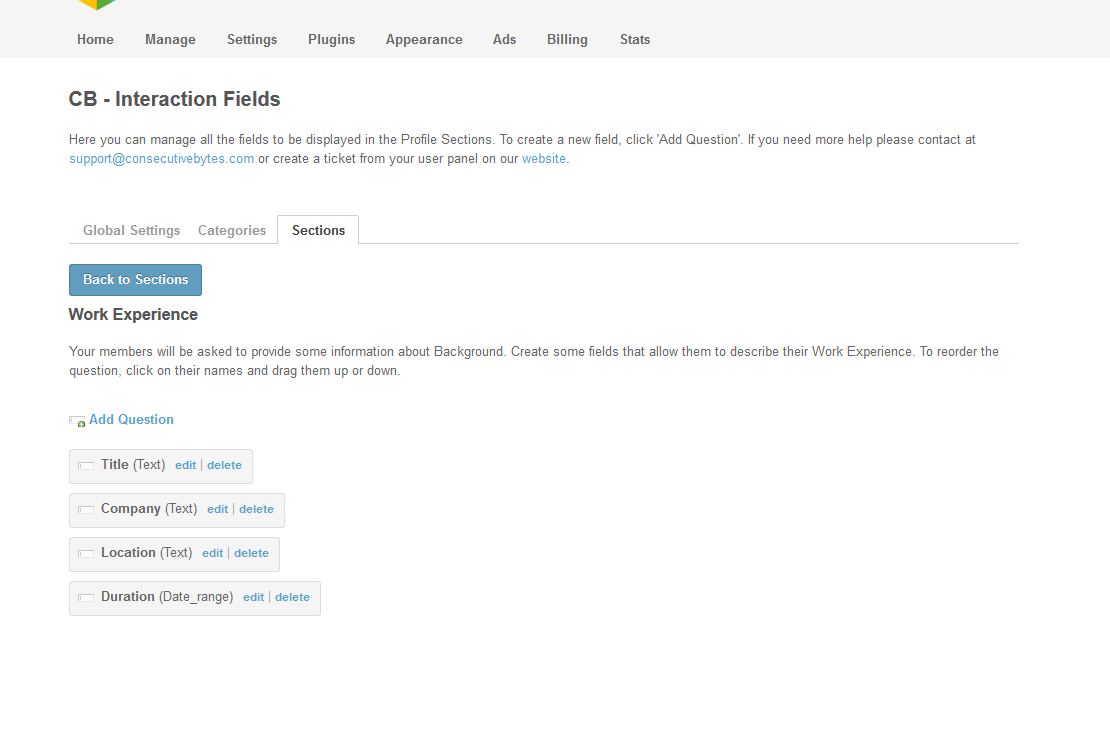Open the website link

[543, 158]
